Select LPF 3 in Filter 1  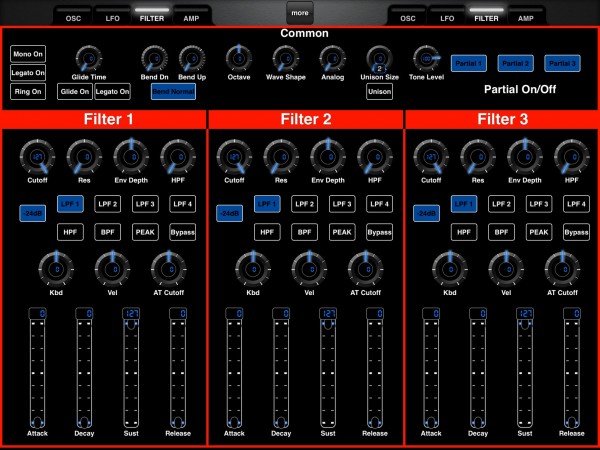click(x=145, y=204)
